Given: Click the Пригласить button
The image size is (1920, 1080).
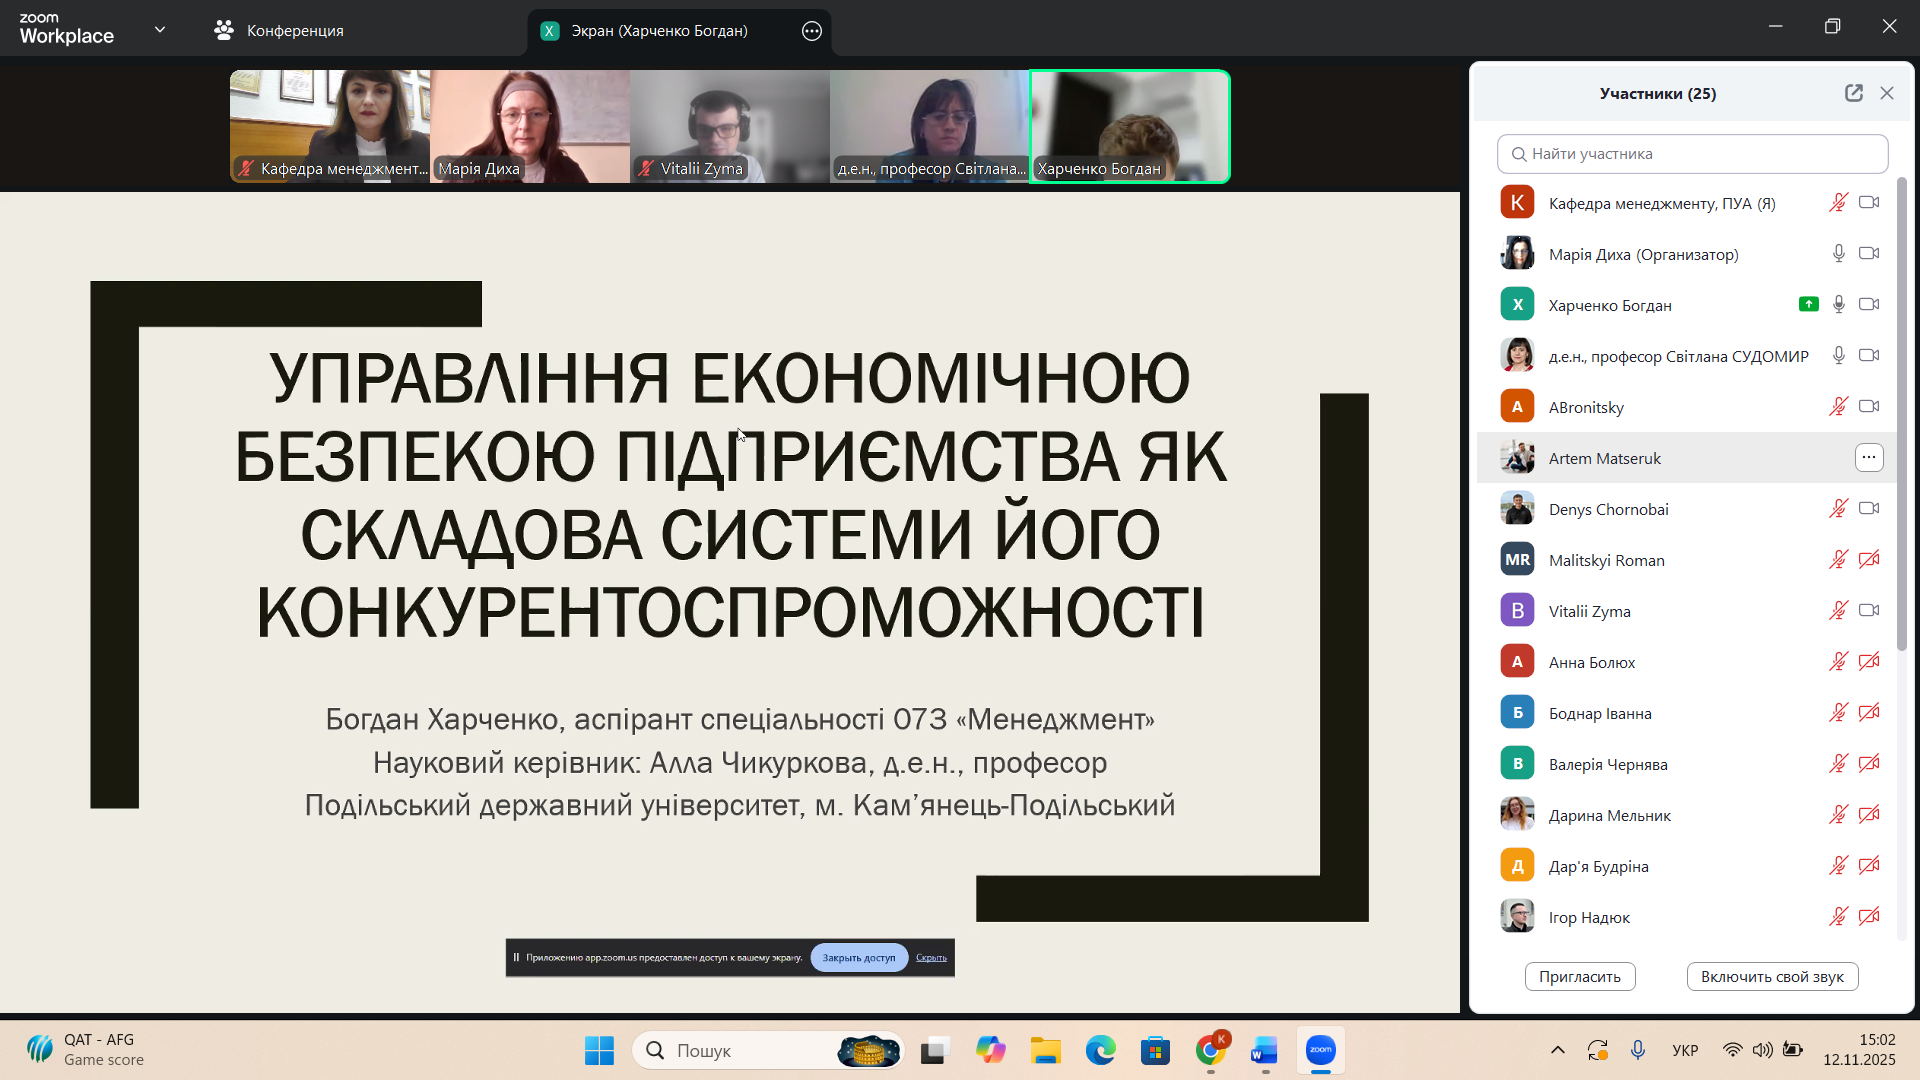Looking at the screenshot, I should 1579,977.
